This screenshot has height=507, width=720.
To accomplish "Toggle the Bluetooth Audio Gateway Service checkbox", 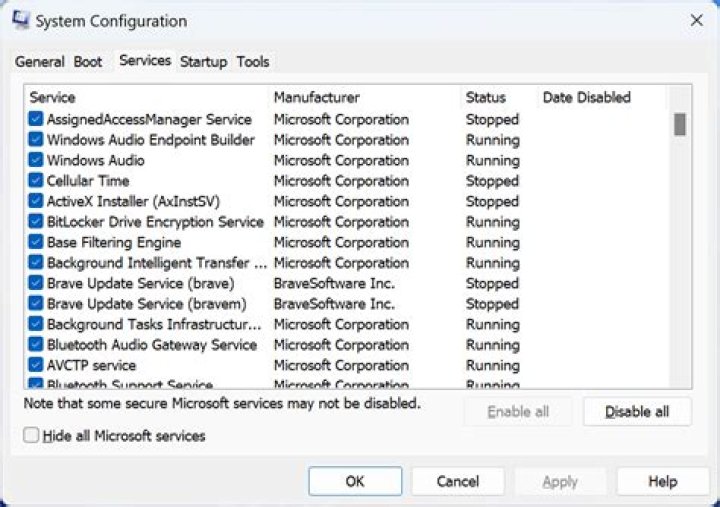I will pos(36,345).
